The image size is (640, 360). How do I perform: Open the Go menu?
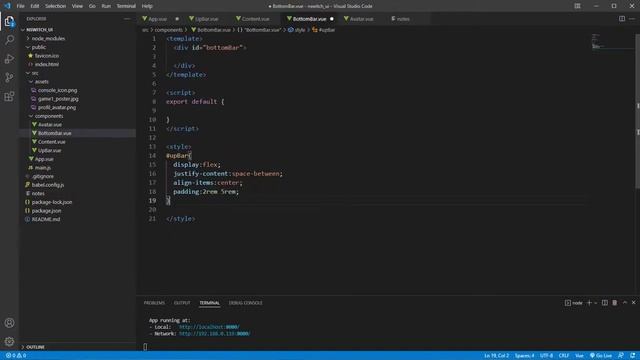(x=92, y=6)
